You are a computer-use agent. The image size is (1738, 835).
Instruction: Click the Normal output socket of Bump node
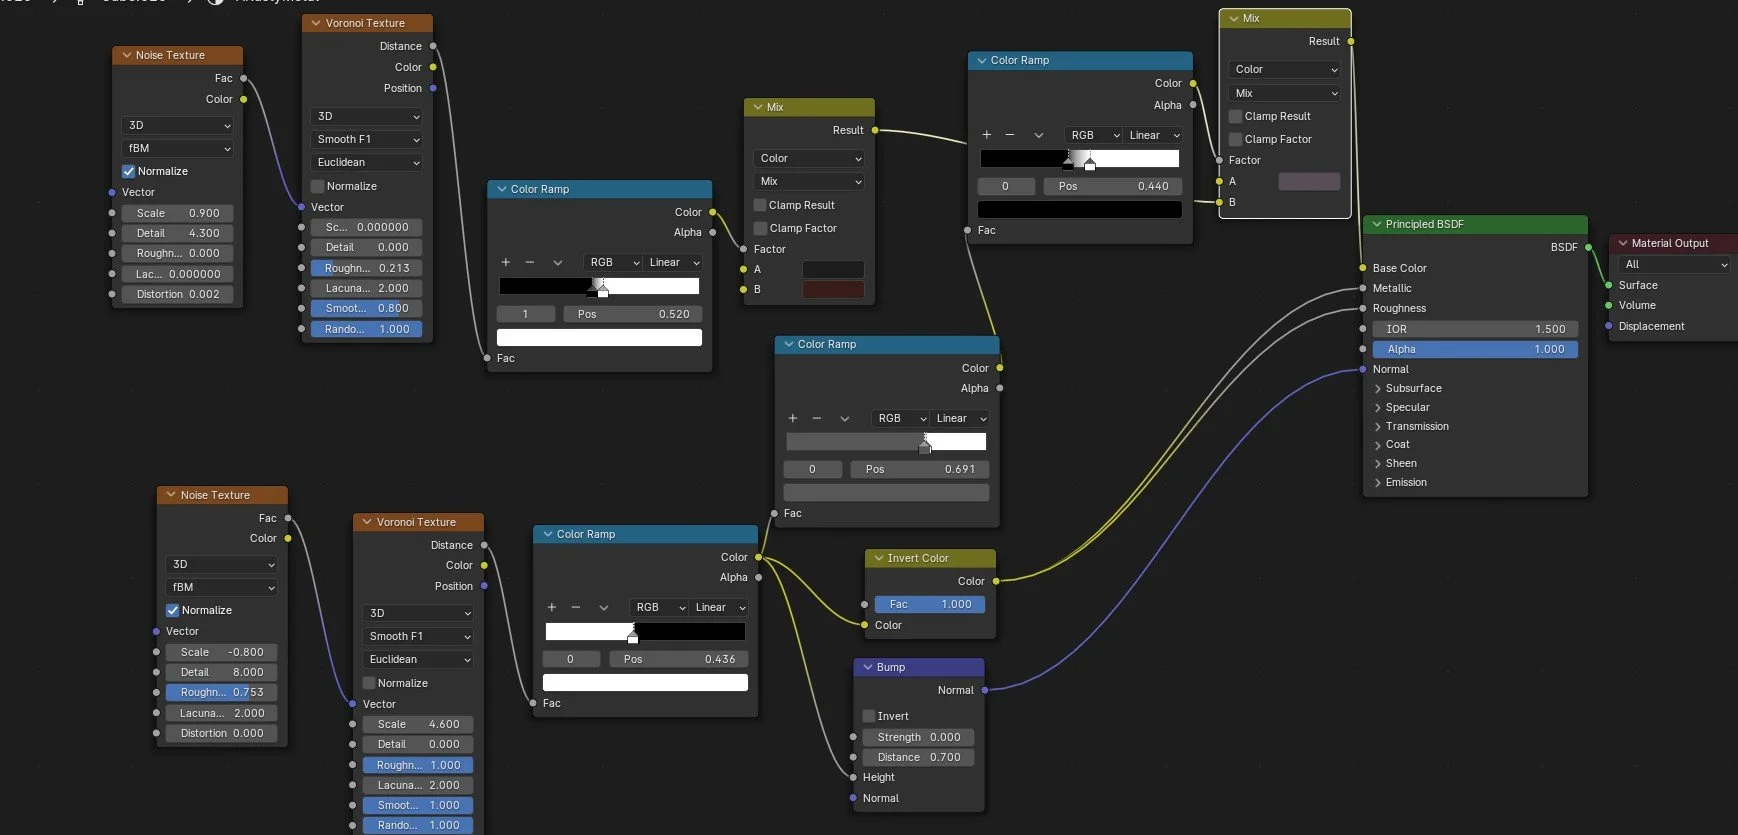985,690
